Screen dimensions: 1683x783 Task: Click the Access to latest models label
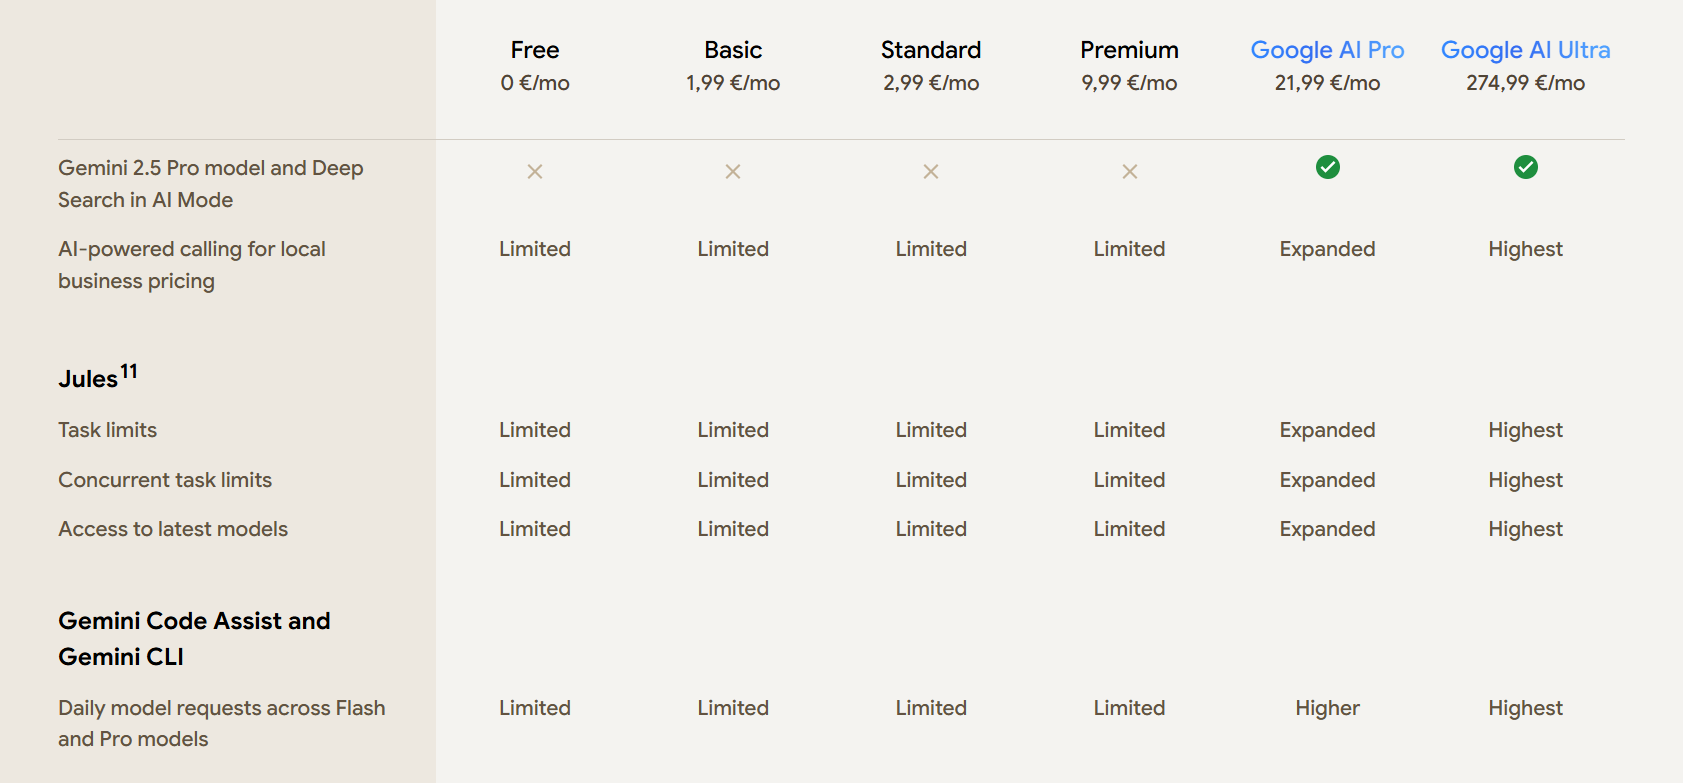pyautogui.click(x=173, y=529)
